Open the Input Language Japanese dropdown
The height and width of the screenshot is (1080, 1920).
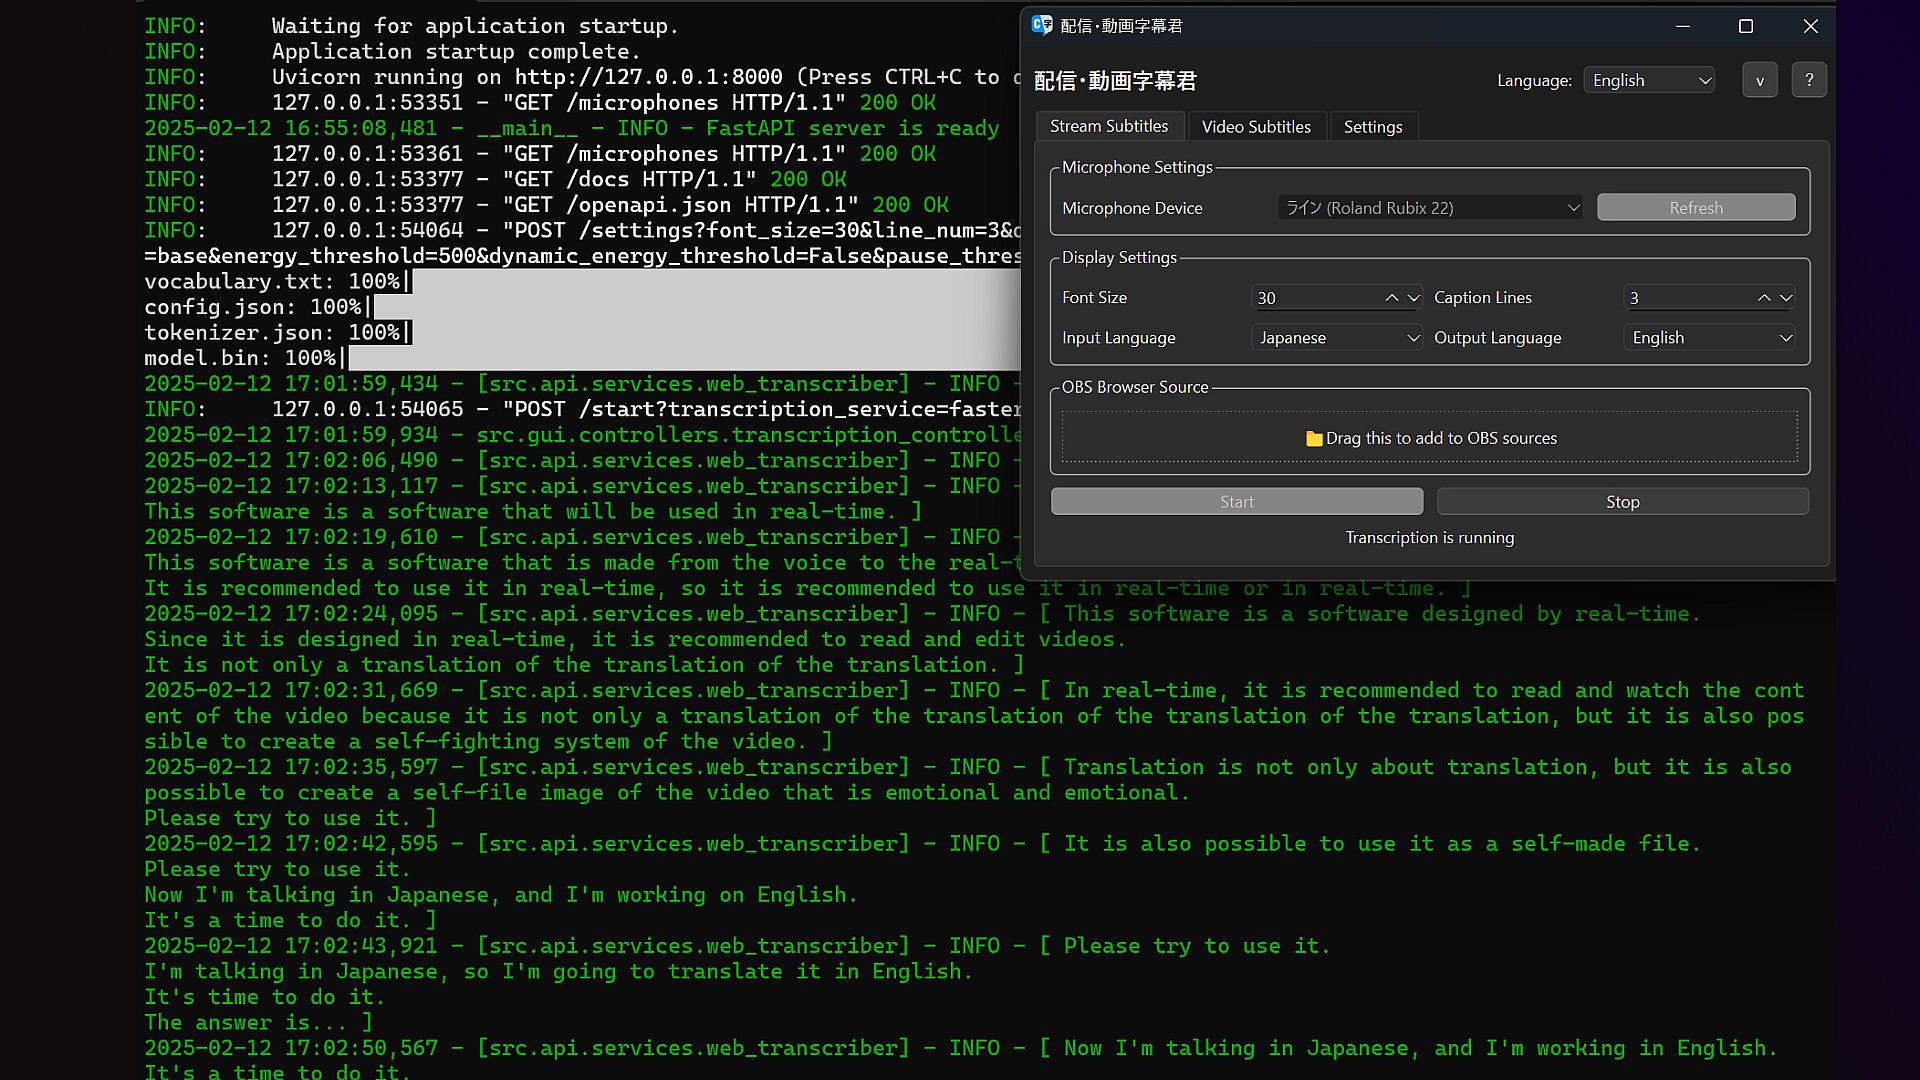click(1337, 338)
